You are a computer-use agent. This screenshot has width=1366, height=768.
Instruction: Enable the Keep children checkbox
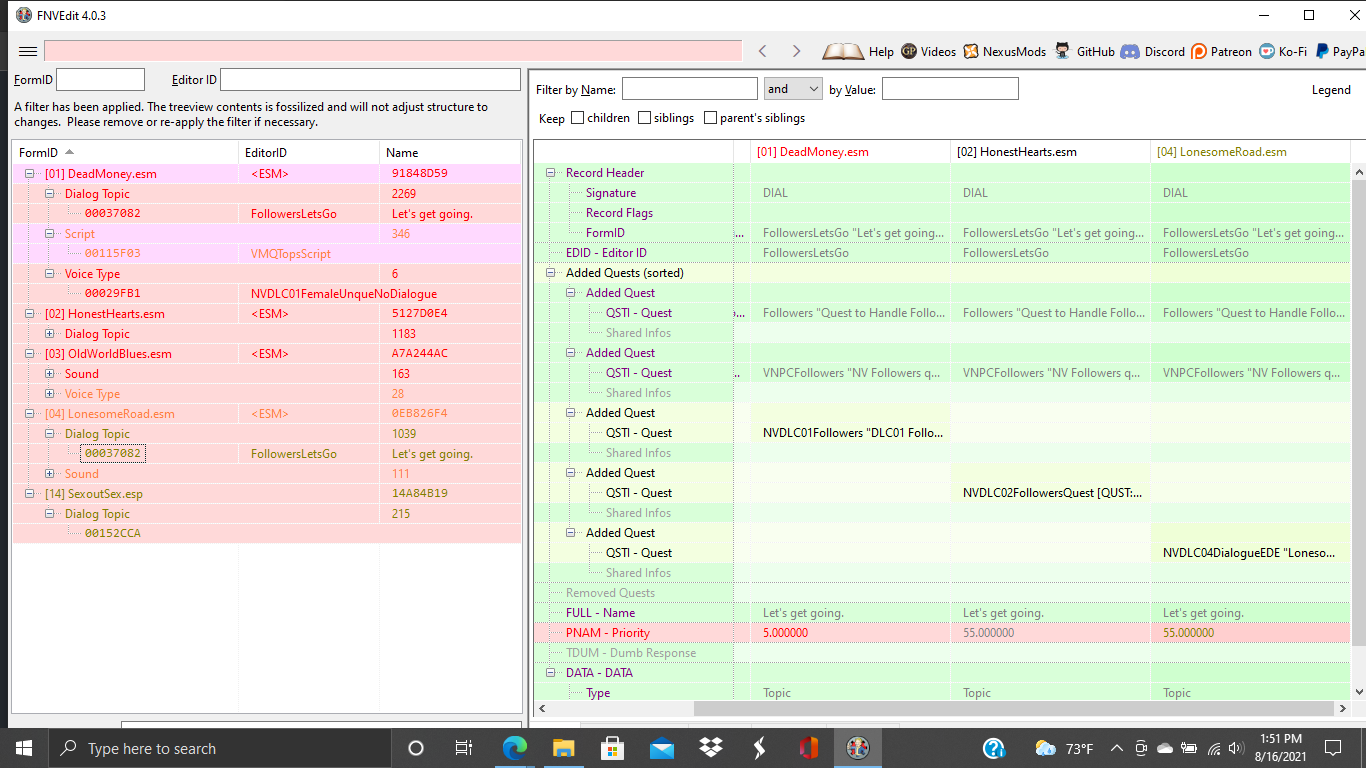click(577, 118)
